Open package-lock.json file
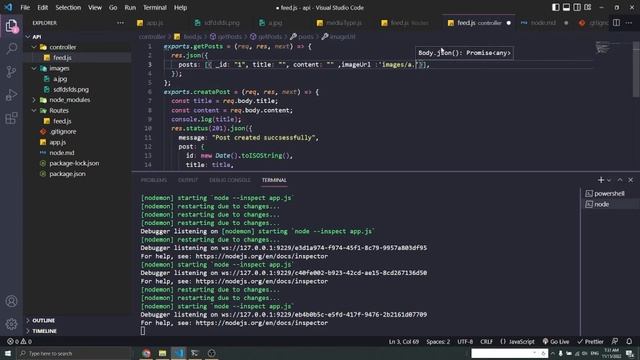The height and width of the screenshot is (360, 640). pyautogui.click(x=77, y=163)
